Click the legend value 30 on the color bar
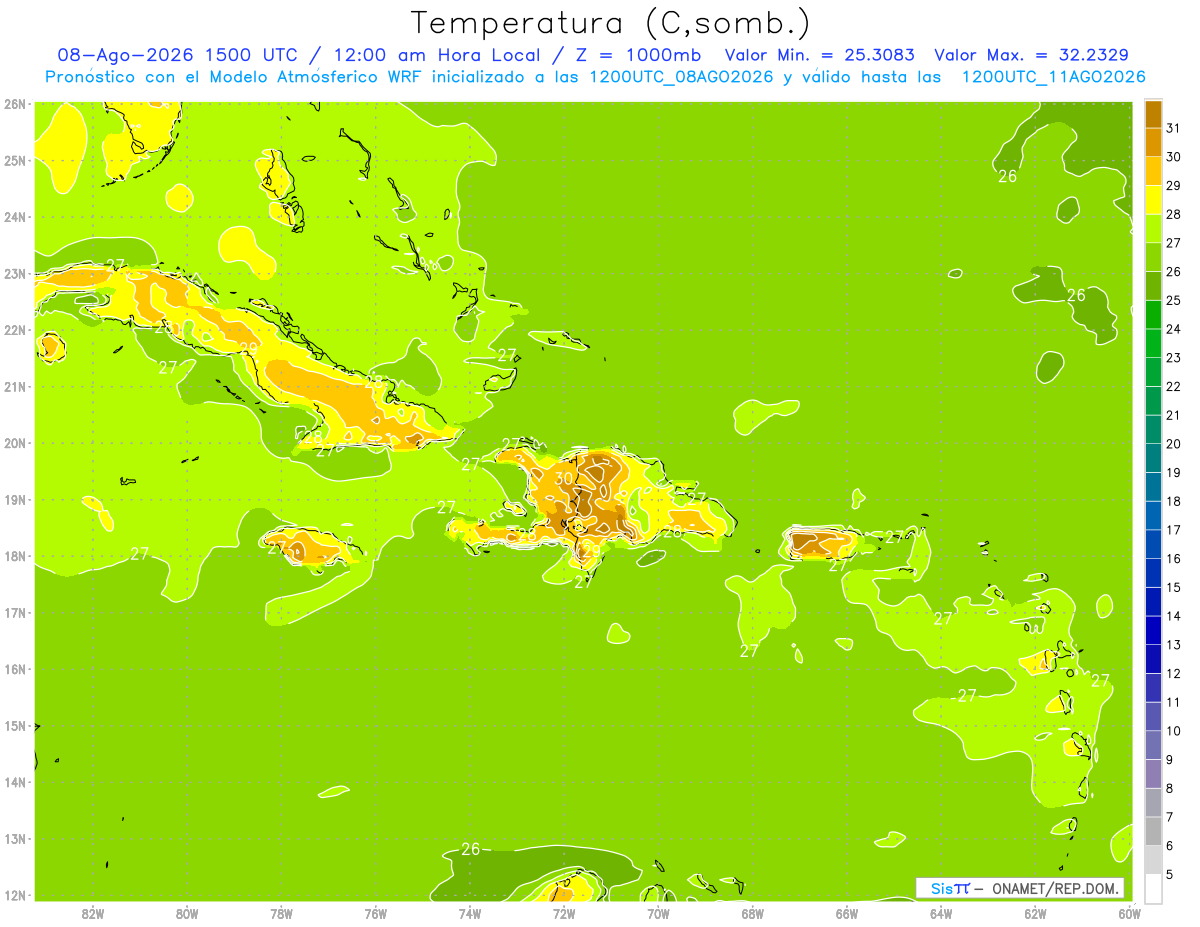The image size is (1200, 927). tap(1174, 157)
